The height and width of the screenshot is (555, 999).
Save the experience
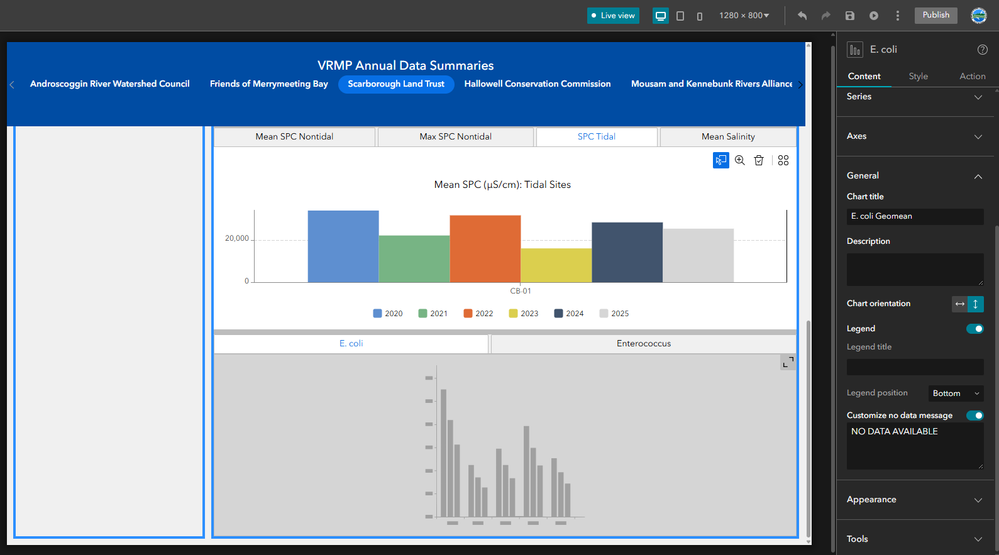pos(850,15)
